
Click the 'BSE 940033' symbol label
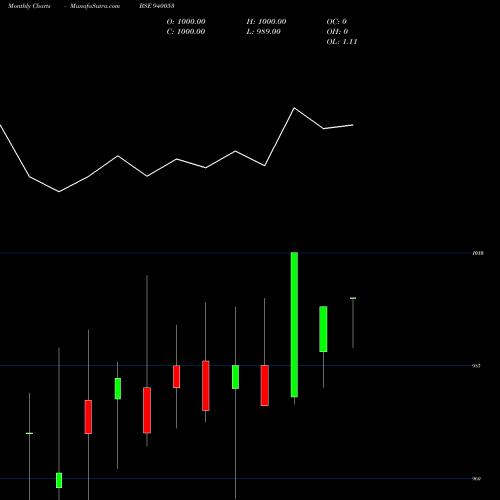tap(157, 6)
